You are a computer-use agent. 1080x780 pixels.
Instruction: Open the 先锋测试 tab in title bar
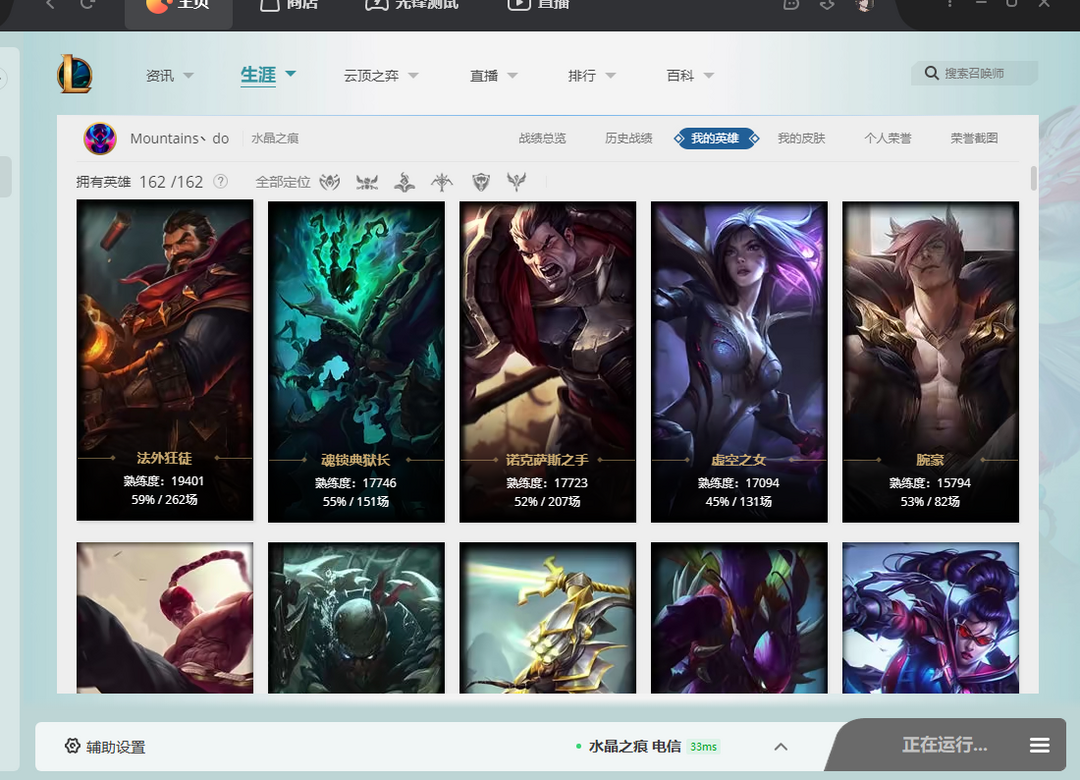coord(412,6)
